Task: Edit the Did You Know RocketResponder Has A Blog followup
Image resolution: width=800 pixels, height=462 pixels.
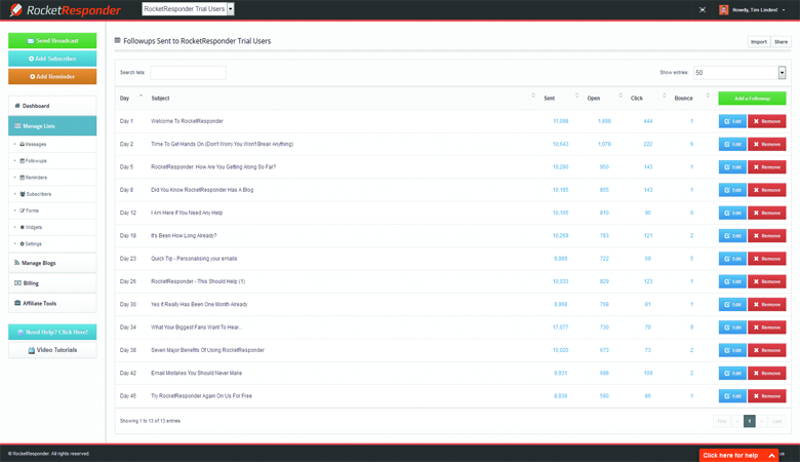Action: (x=732, y=190)
